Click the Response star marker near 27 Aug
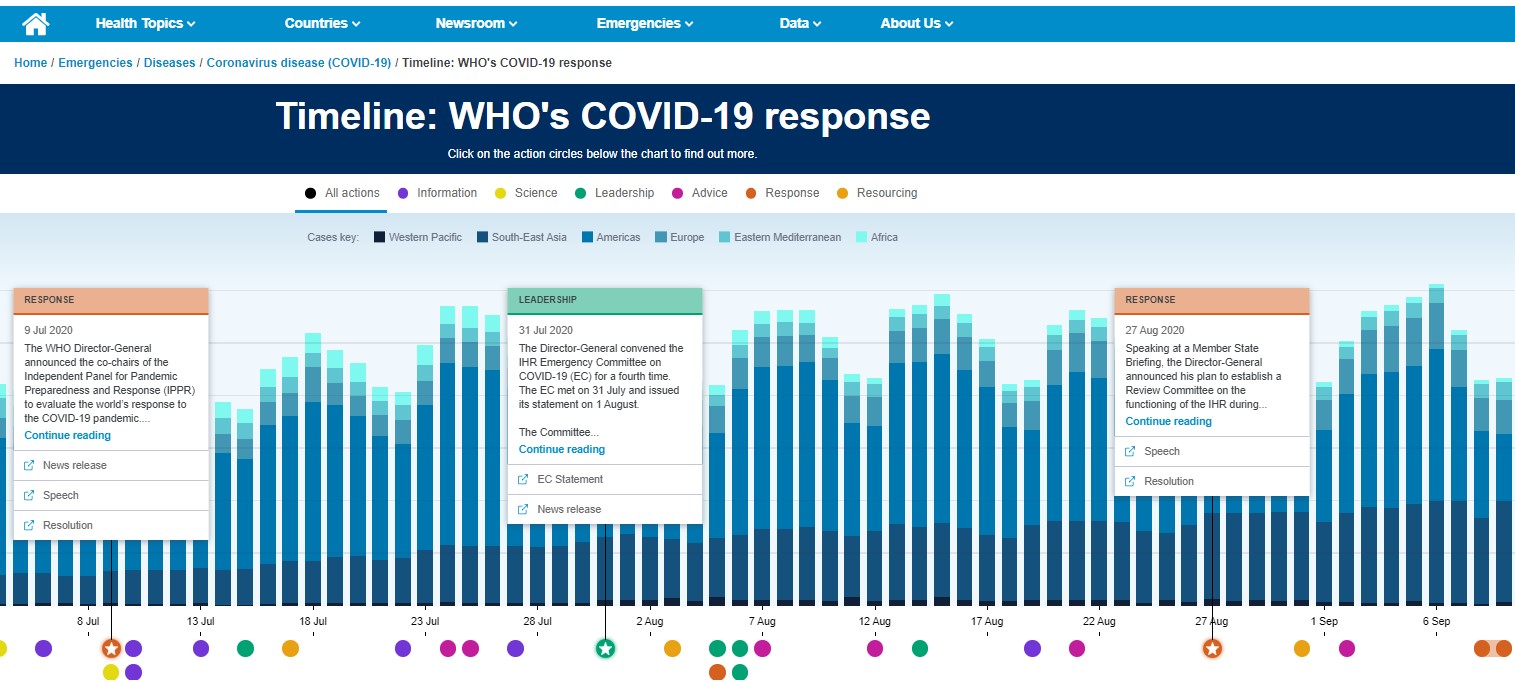Viewport: 1515px width, 682px height. 1212,648
